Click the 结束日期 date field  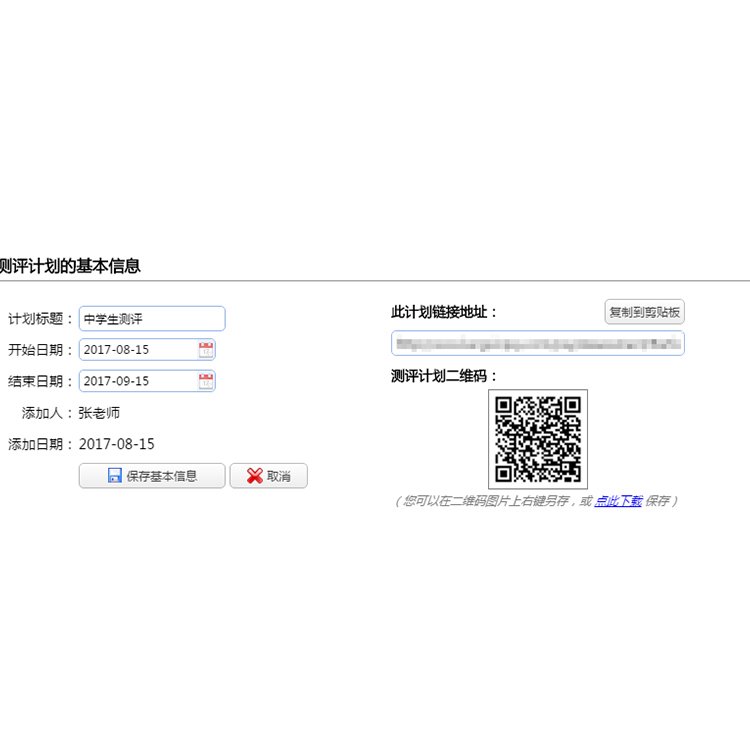pos(147,381)
